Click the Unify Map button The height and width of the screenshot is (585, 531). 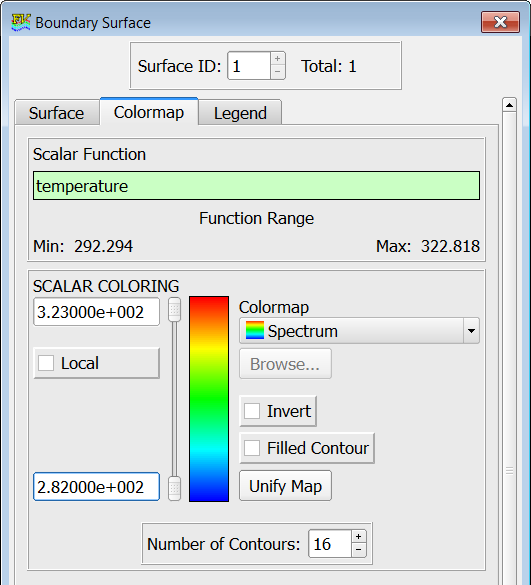285,486
